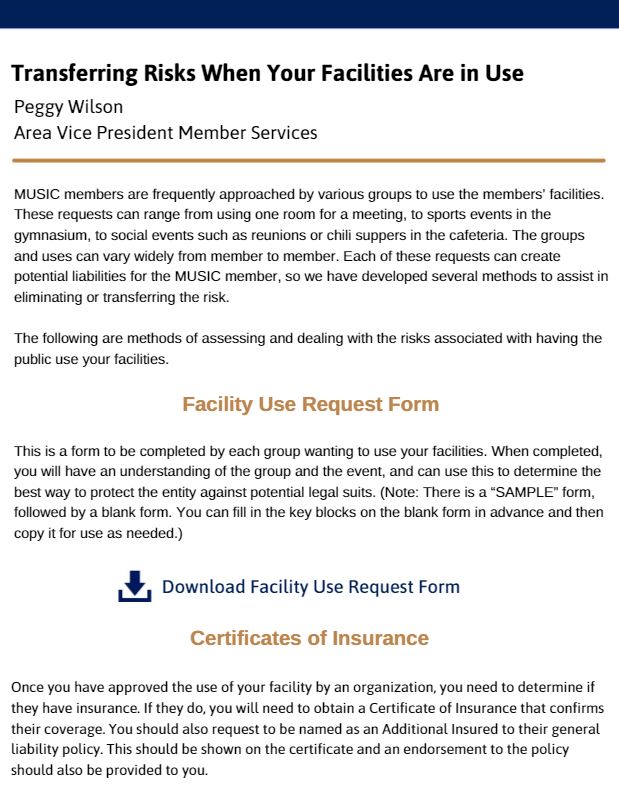Click the Certificates of Insurance heading
This screenshot has height=801, width=619.
click(310, 638)
